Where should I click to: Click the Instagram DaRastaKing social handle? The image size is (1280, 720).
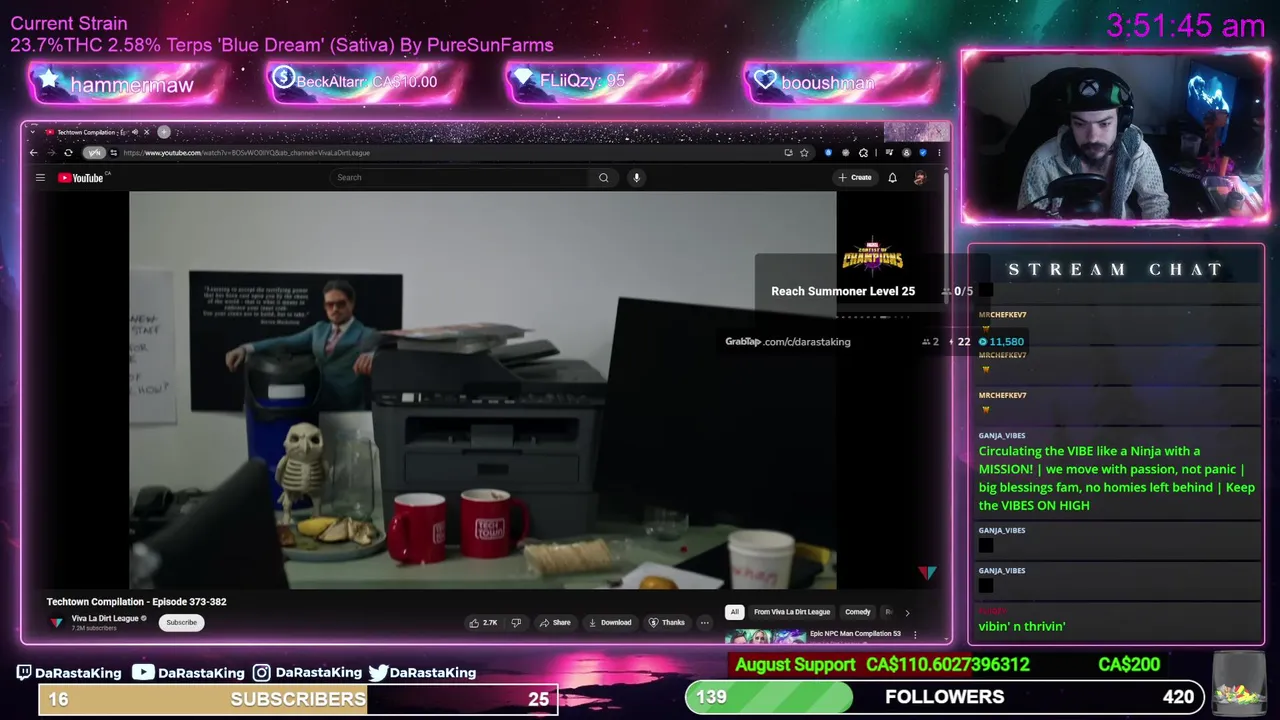pyautogui.click(x=307, y=673)
